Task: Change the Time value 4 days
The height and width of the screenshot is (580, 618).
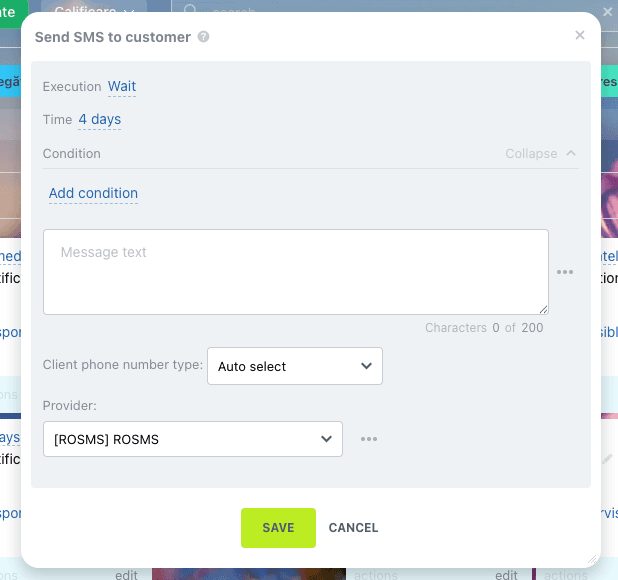Action: click(100, 120)
